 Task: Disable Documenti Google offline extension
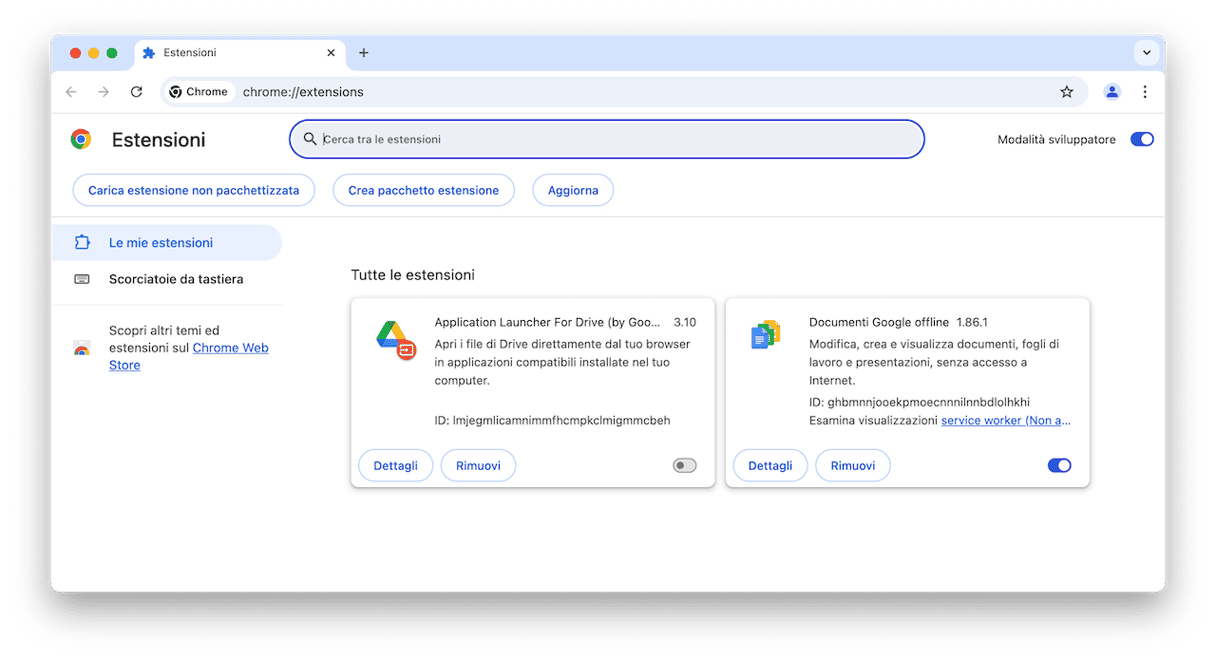pos(1059,465)
